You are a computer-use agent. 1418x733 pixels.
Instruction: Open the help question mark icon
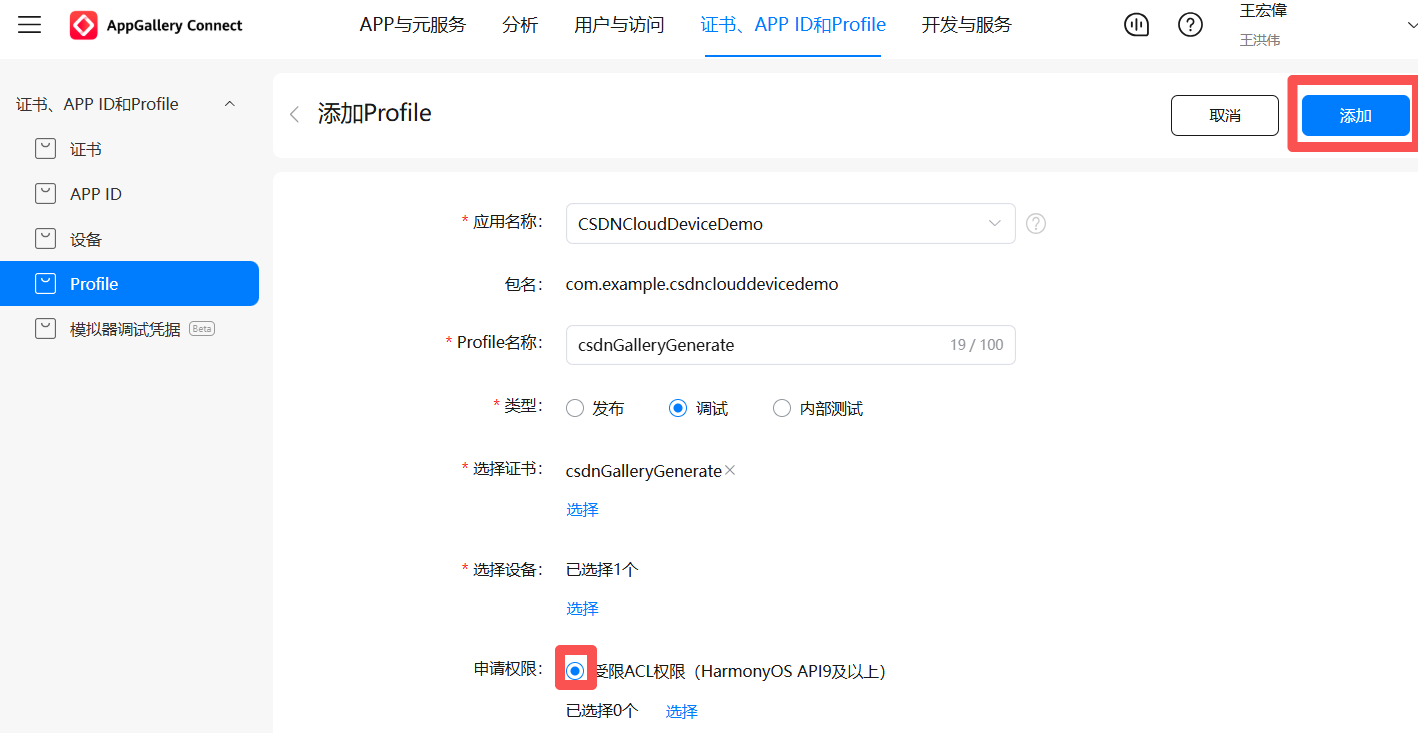[x=1190, y=25]
